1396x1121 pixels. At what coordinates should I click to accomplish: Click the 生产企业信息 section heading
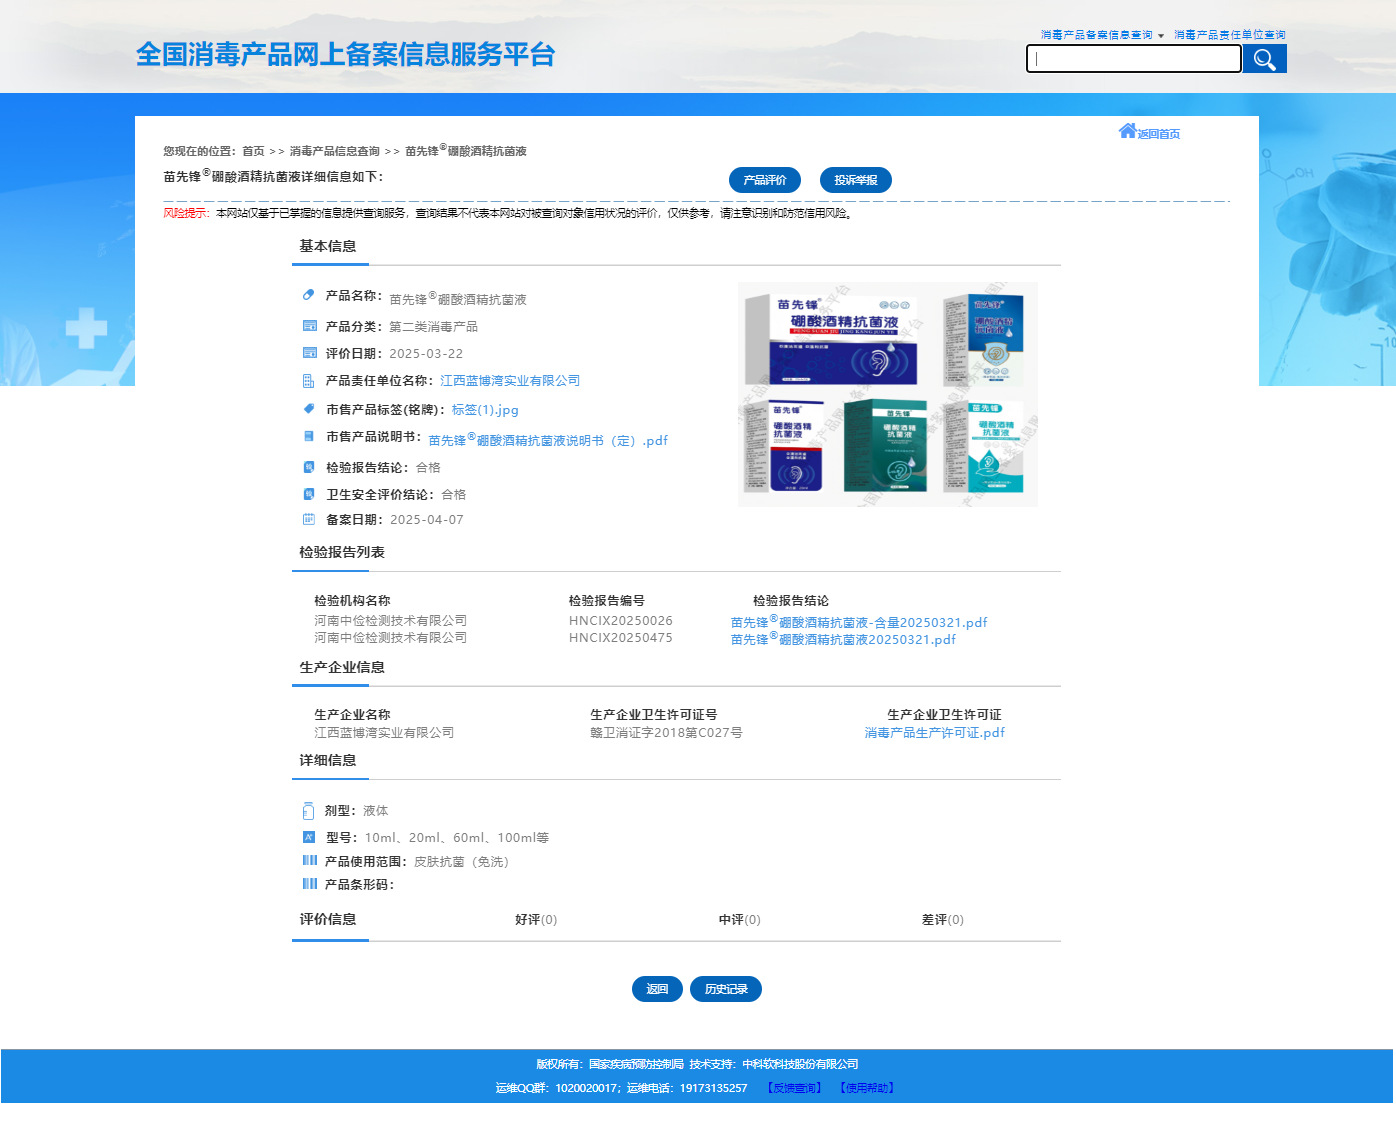[342, 667]
